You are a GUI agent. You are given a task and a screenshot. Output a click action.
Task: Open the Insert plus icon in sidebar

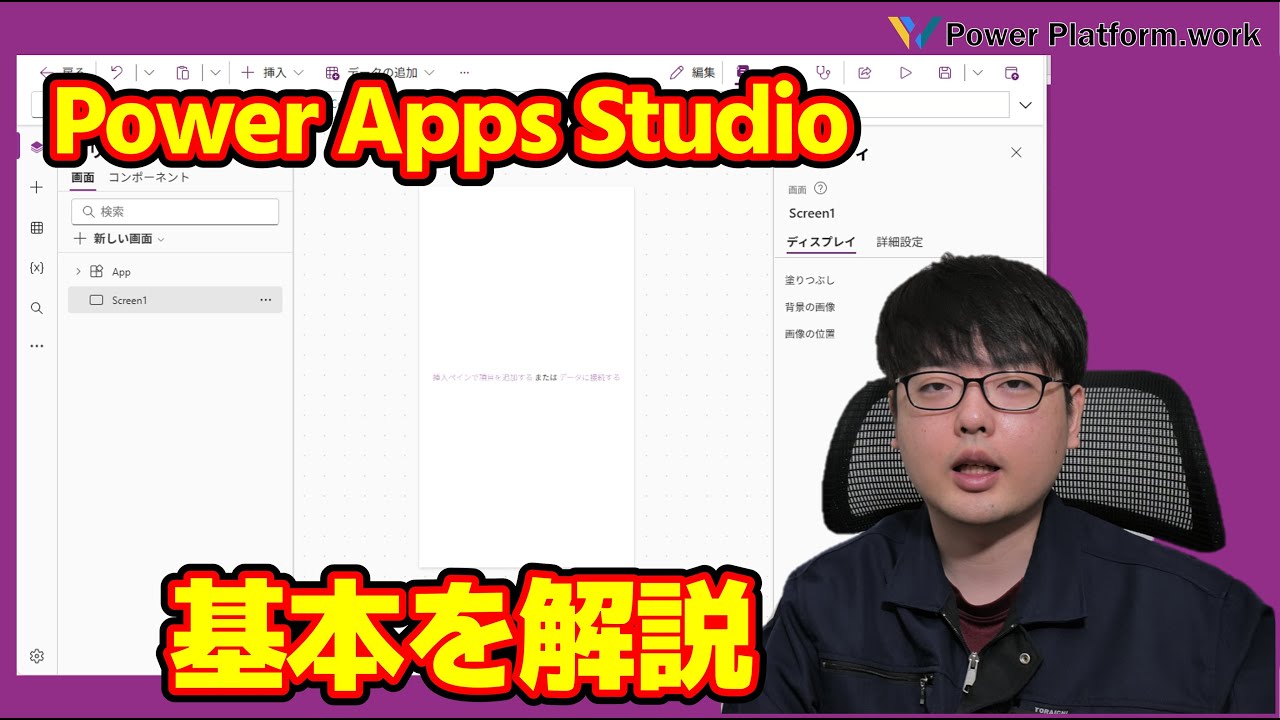click(37, 187)
